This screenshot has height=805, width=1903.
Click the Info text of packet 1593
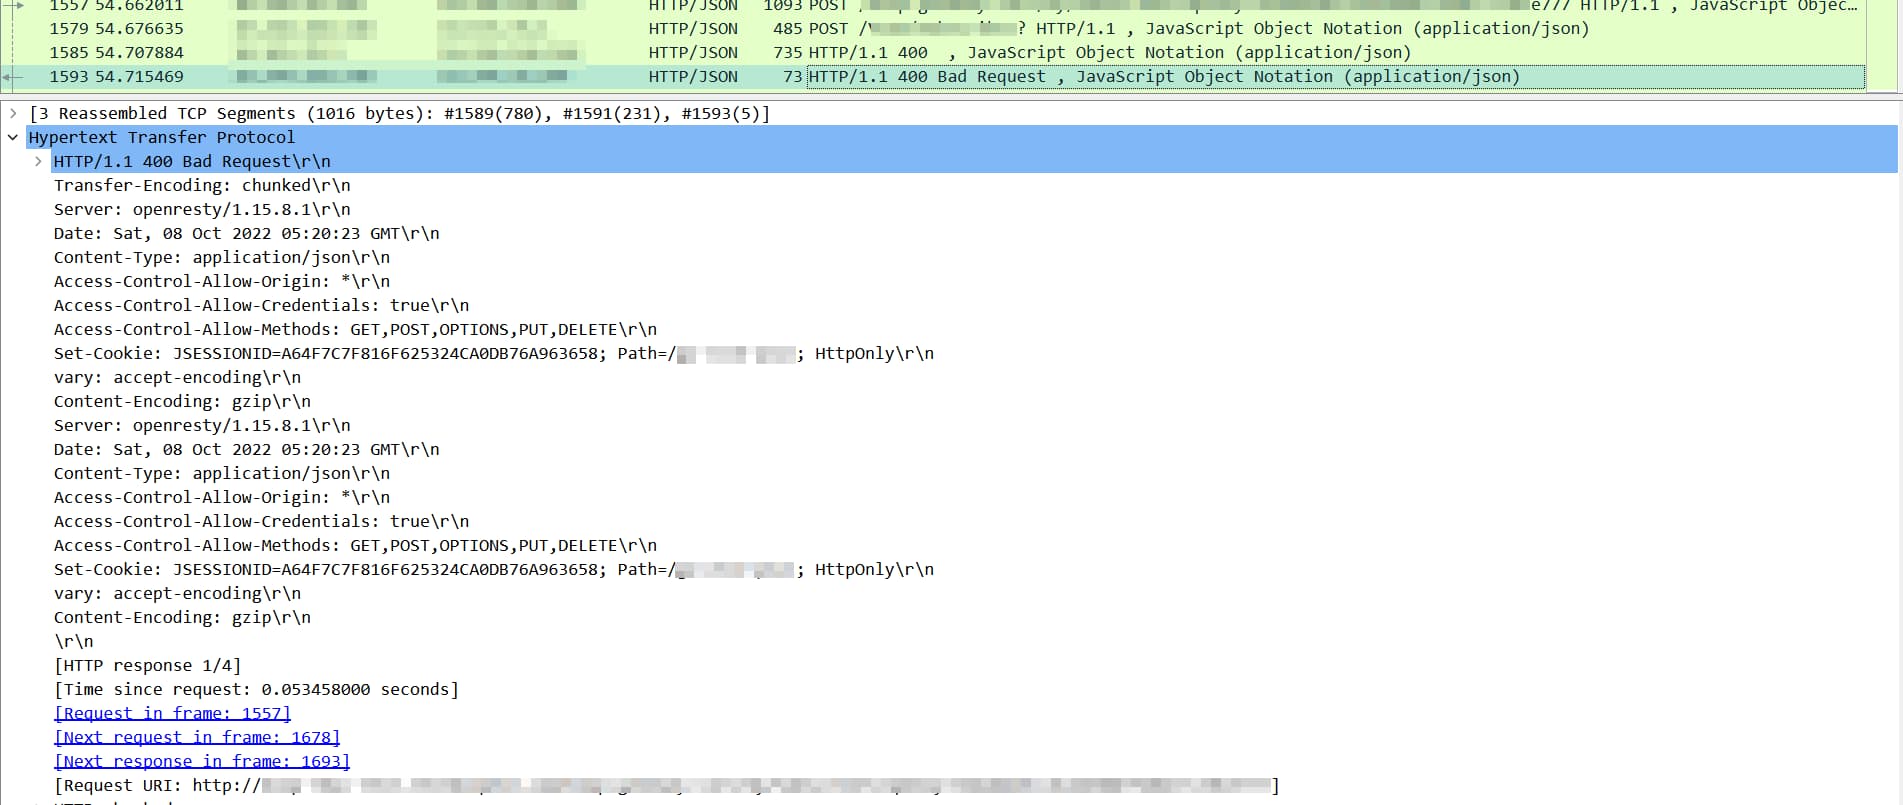coord(1164,77)
